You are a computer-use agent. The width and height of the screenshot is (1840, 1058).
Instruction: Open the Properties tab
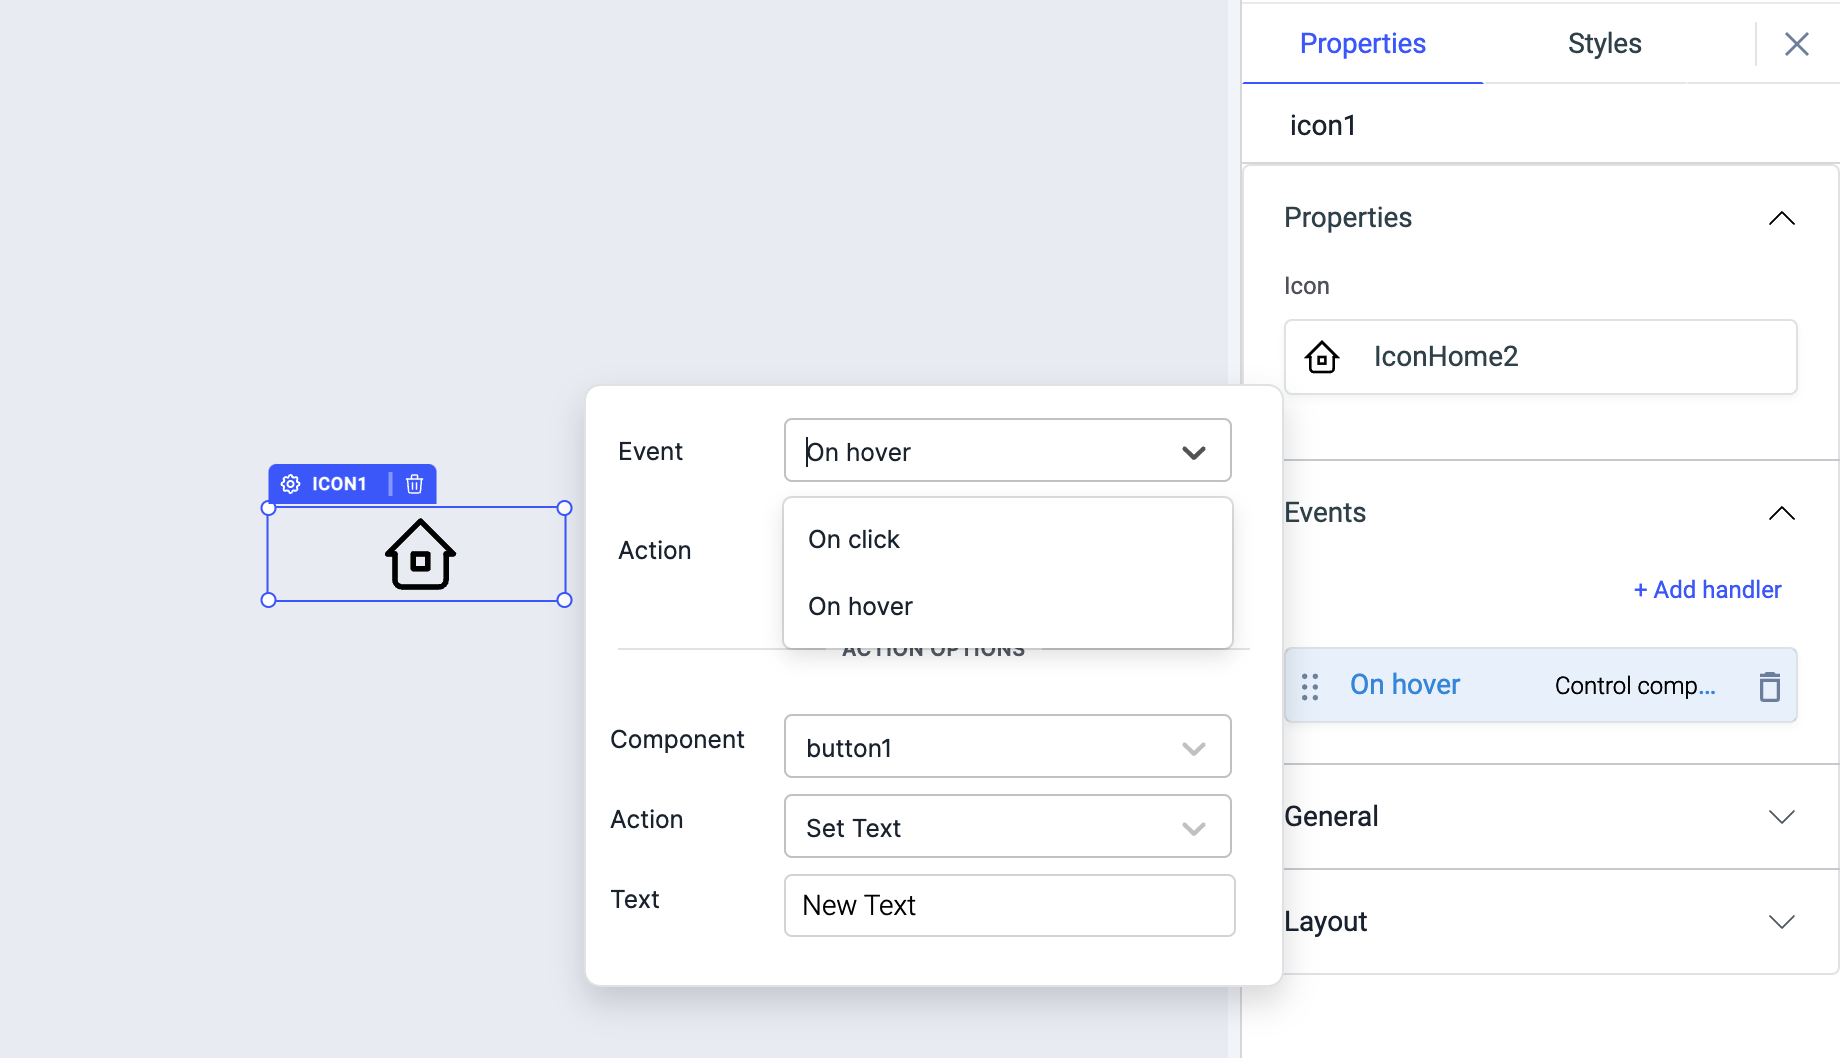pyautogui.click(x=1362, y=44)
